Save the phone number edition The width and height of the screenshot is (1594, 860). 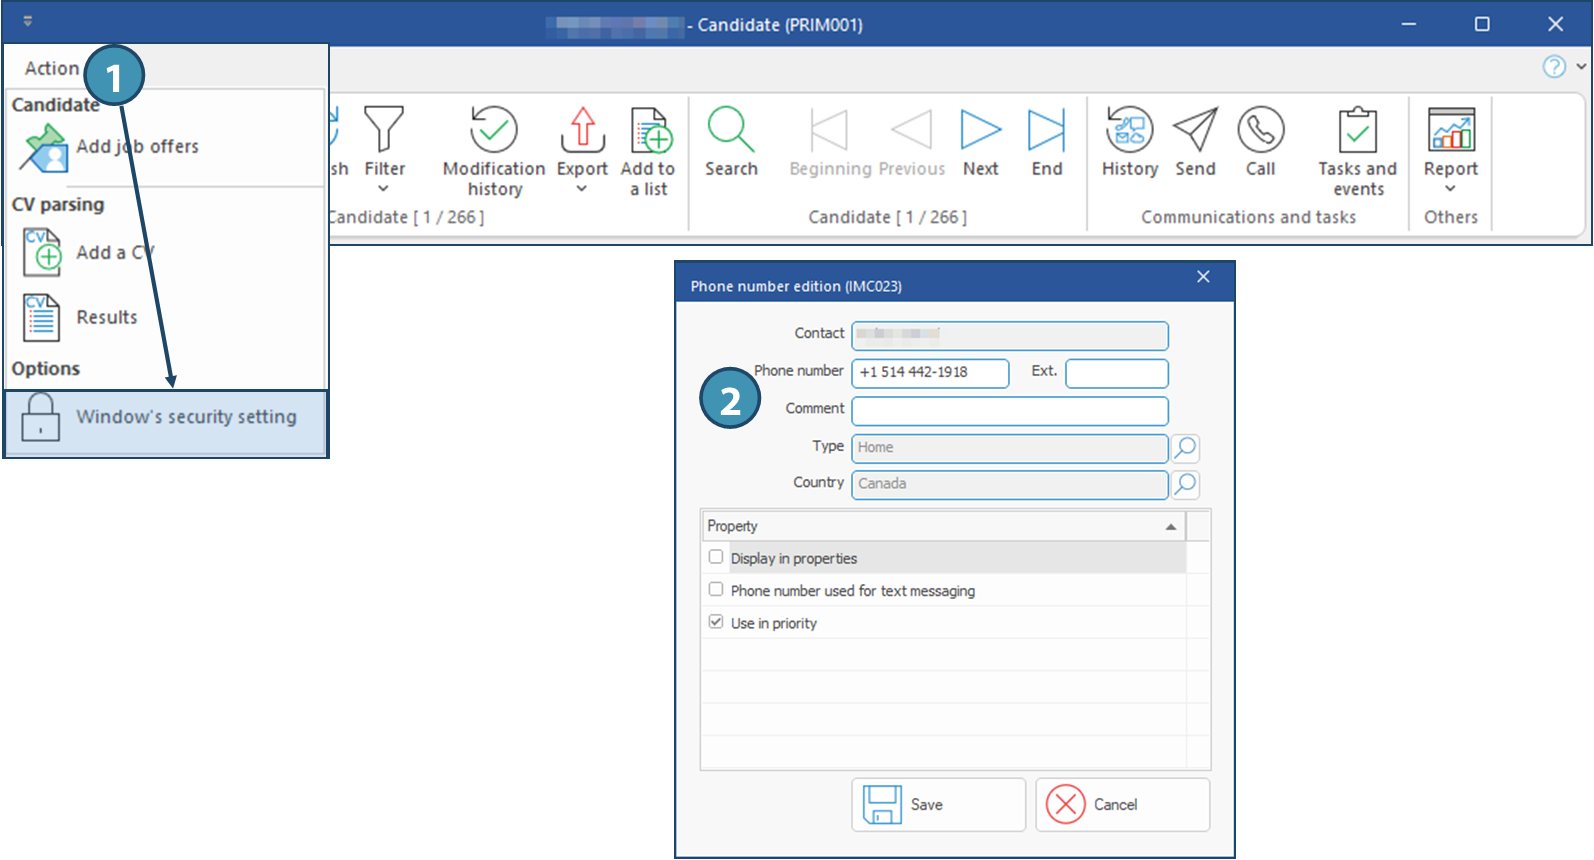tap(938, 805)
